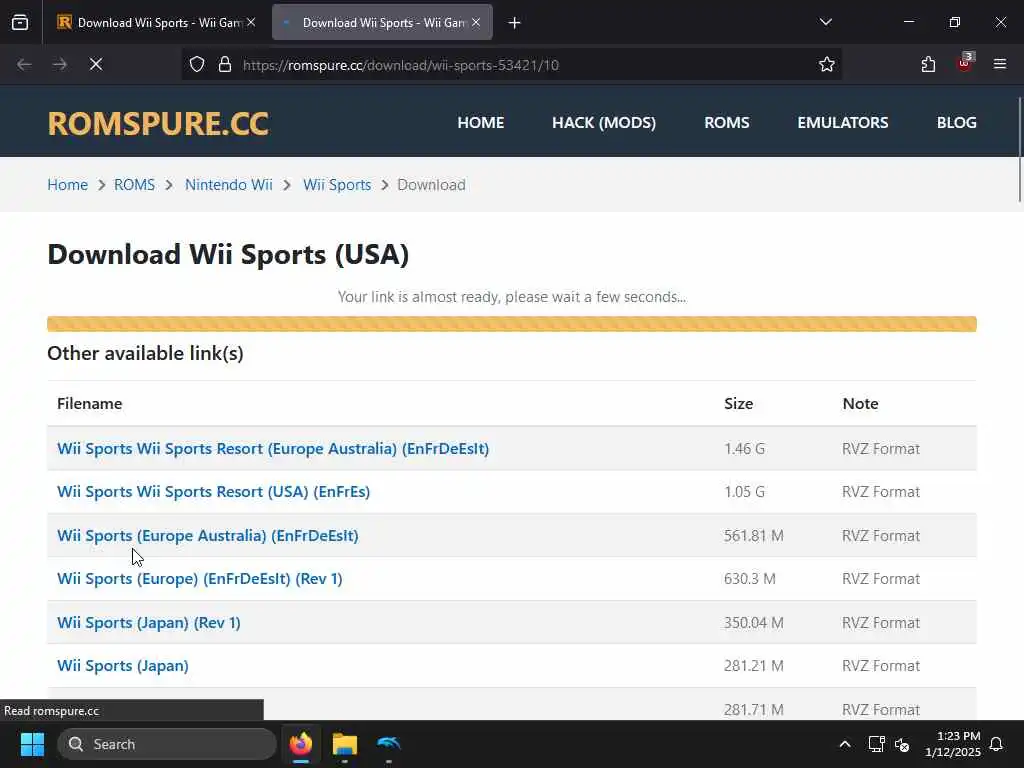Open muted volume tray icon

902,744
